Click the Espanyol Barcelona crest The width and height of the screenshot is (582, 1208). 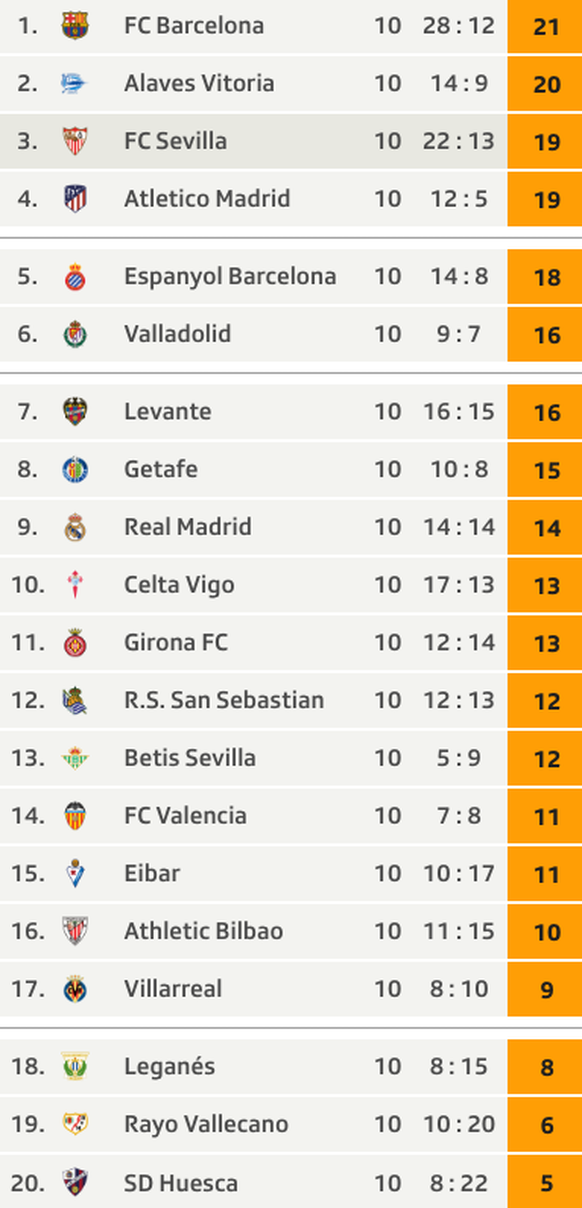[75, 277]
